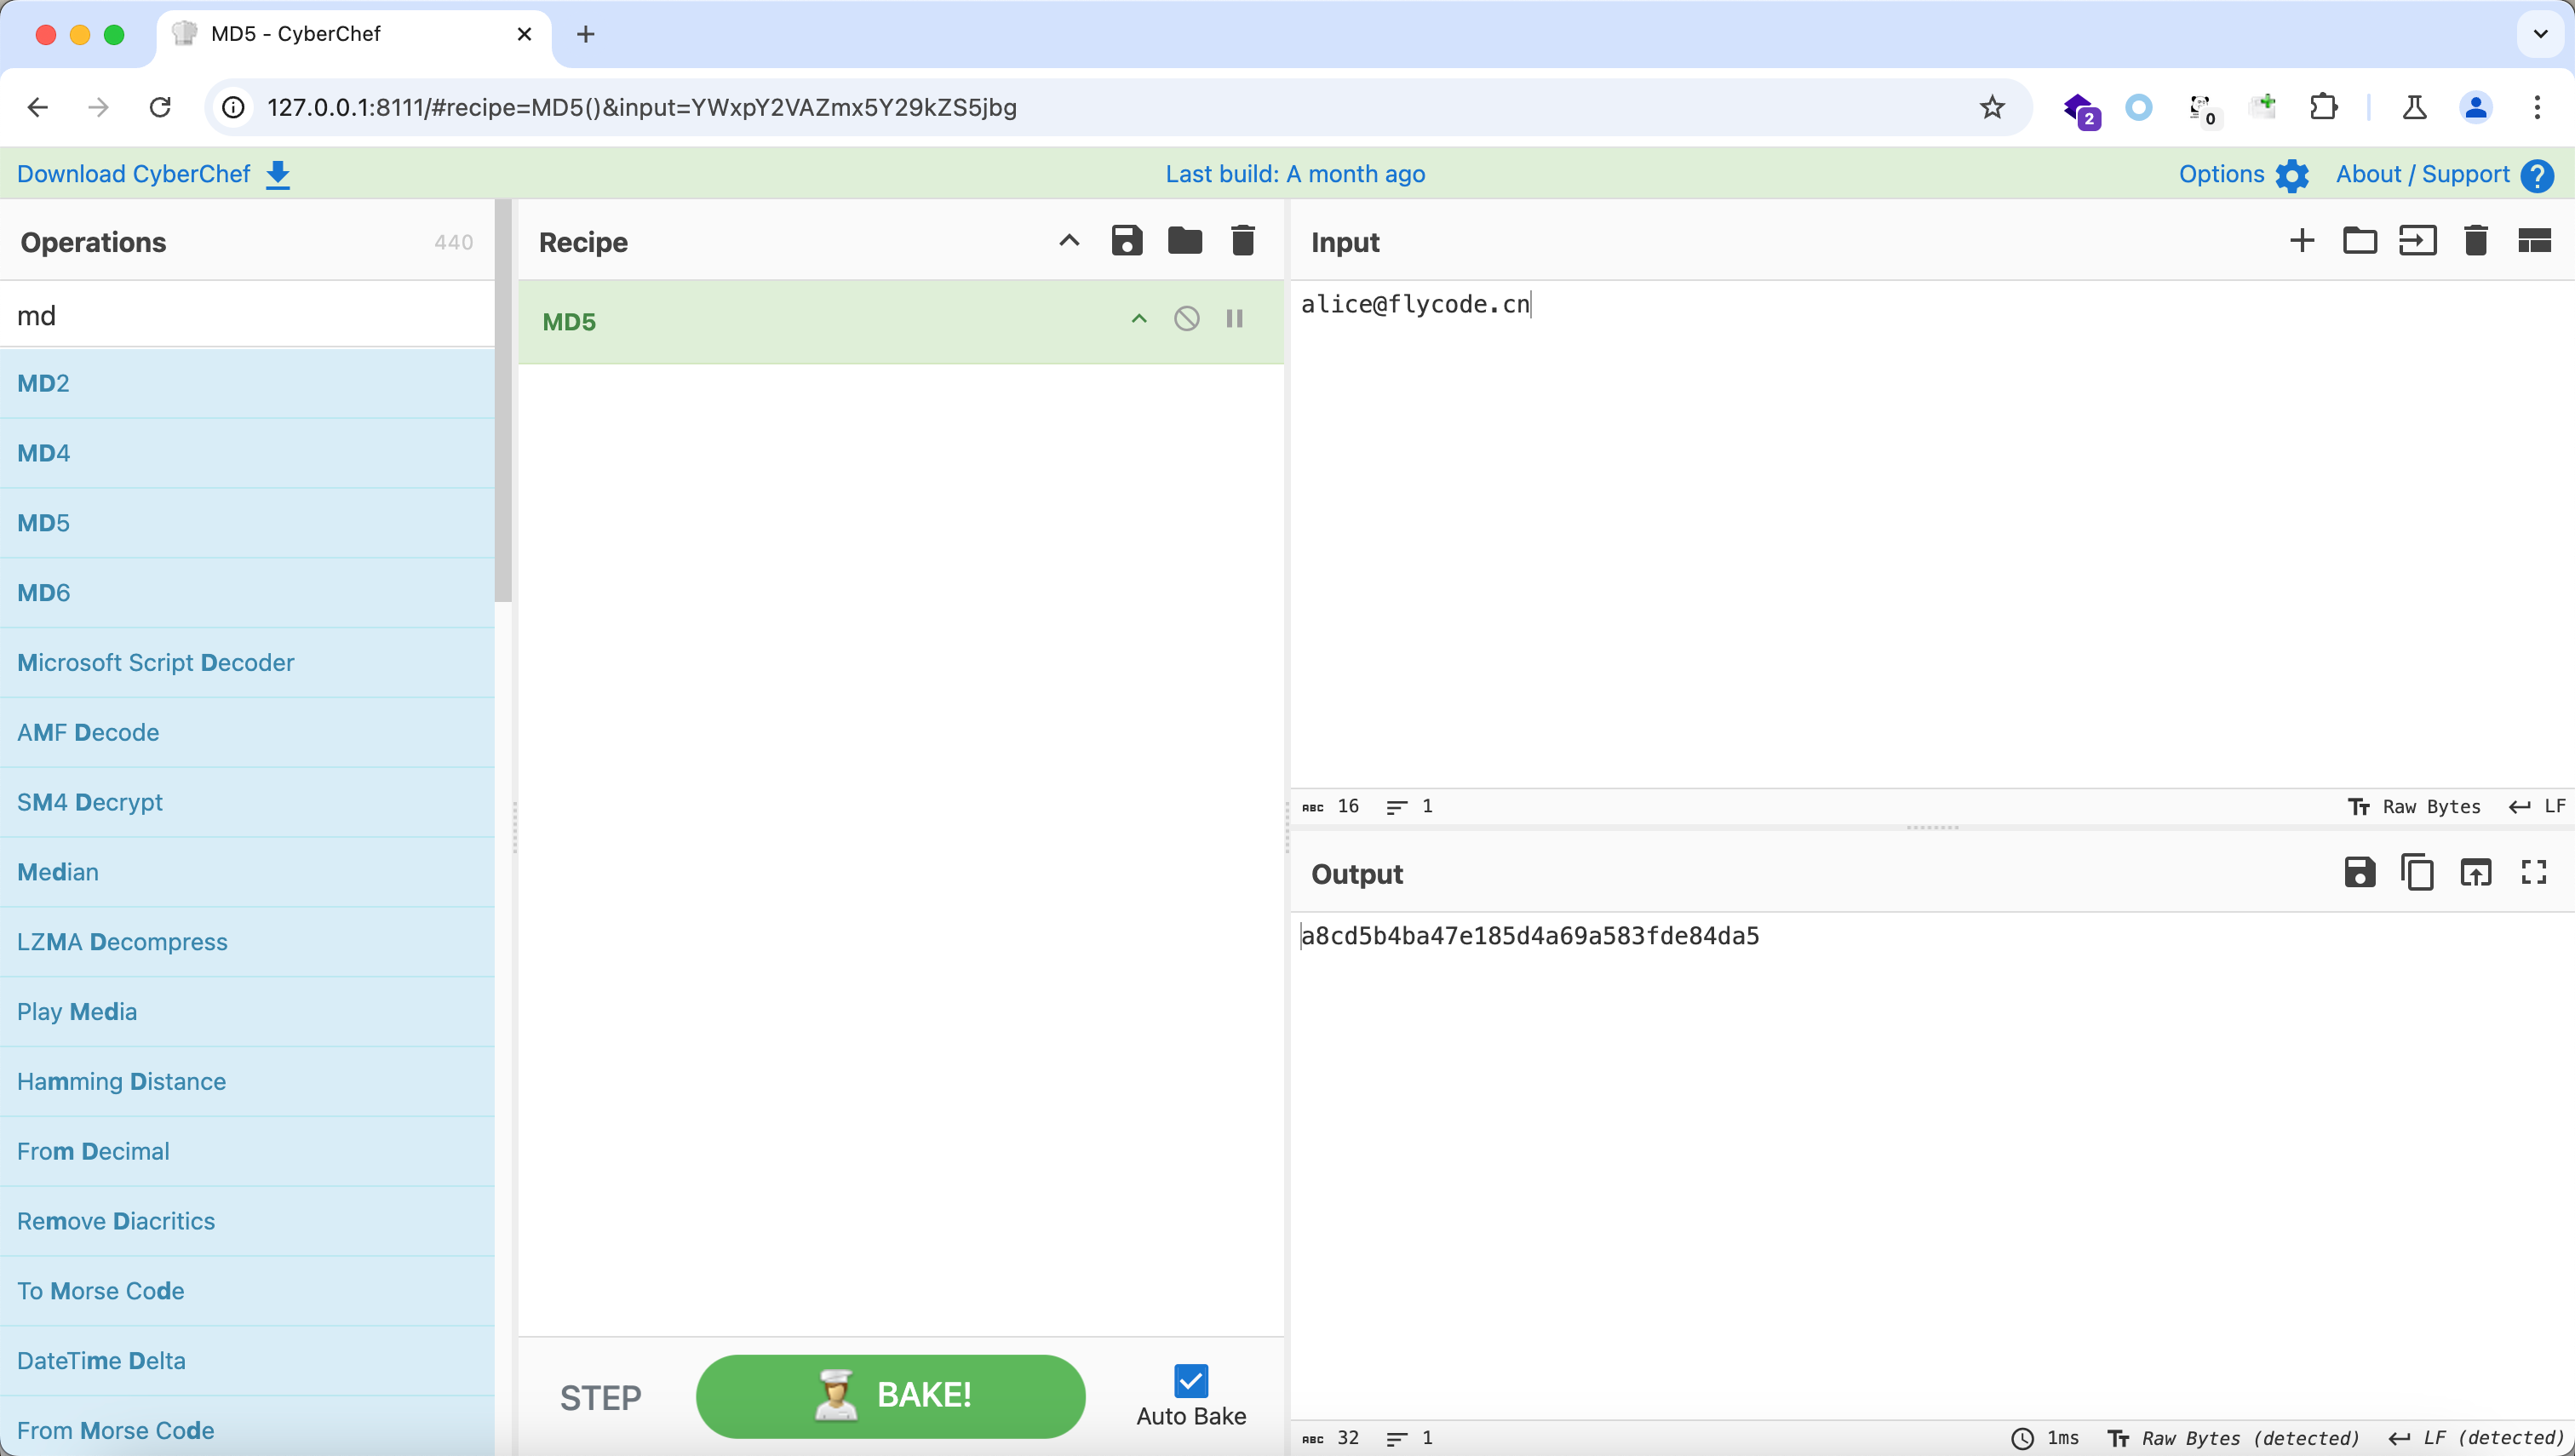Collapse all recipe operations with the chevron
The height and width of the screenshot is (1456, 2575).
point(1068,241)
